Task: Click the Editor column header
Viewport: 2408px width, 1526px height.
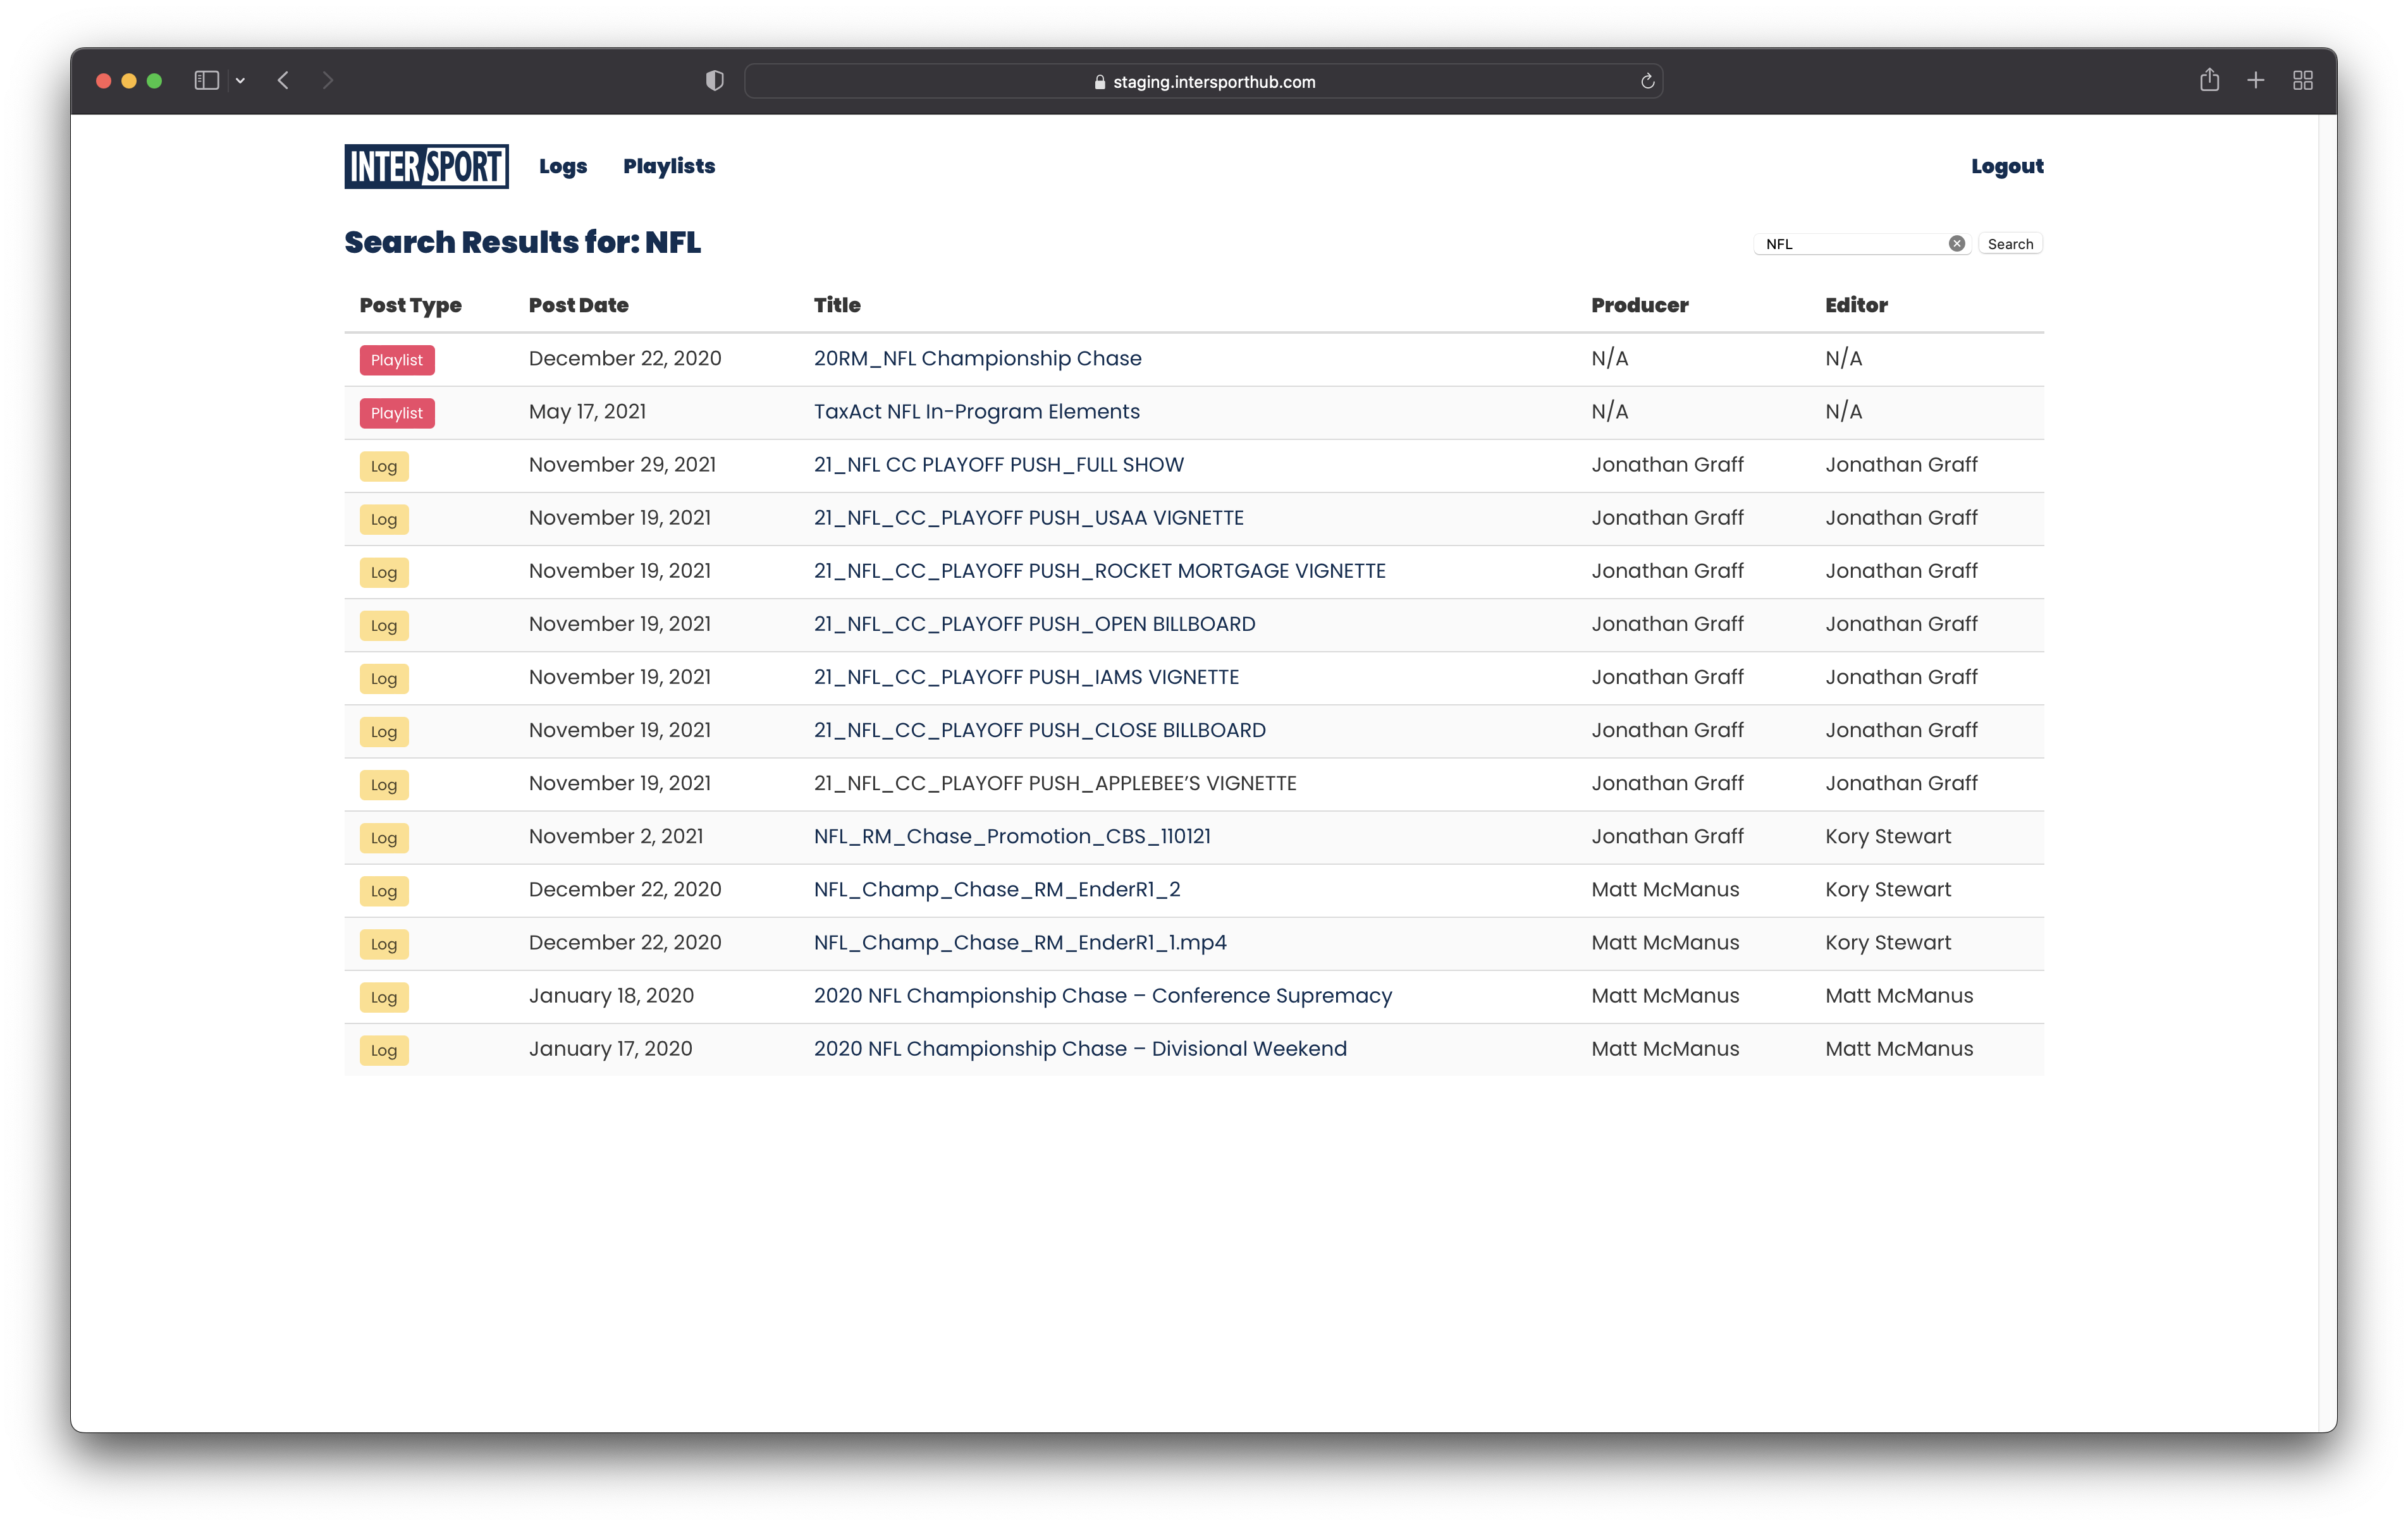Action: 1856,306
